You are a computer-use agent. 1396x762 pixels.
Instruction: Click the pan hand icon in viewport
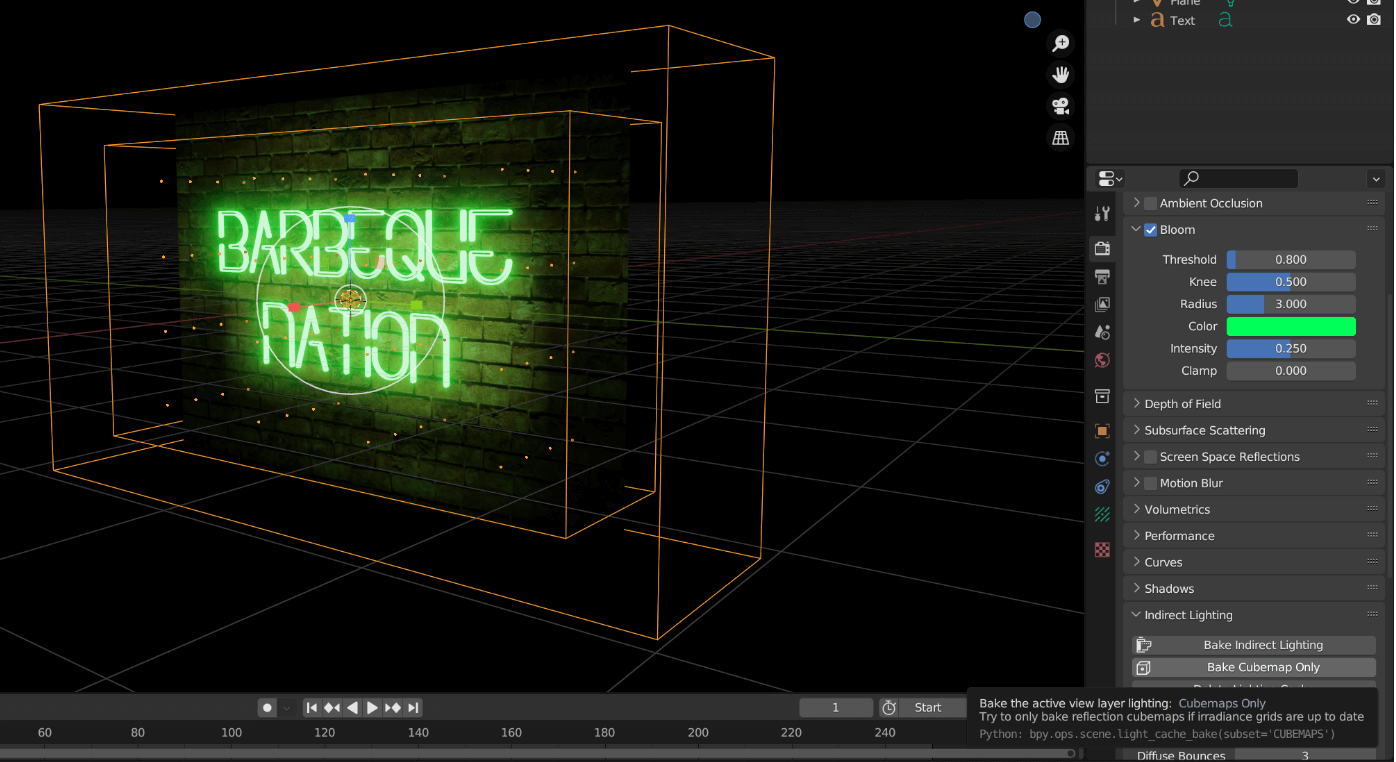click(x=1060, y=75)
